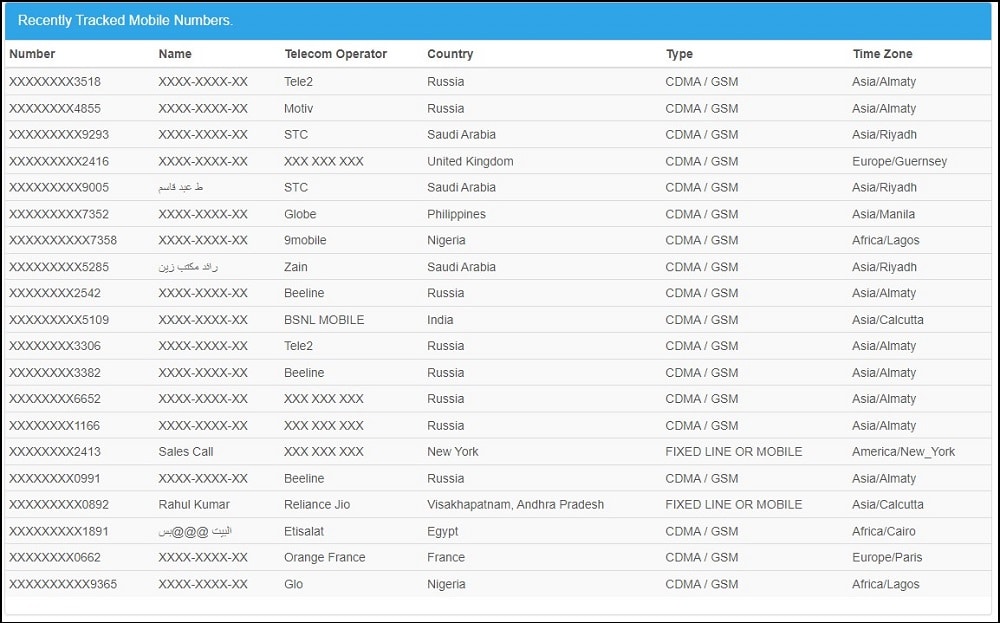Click the 9mobile operator cell
The image size is (1000, 623).
click(305, 240)
